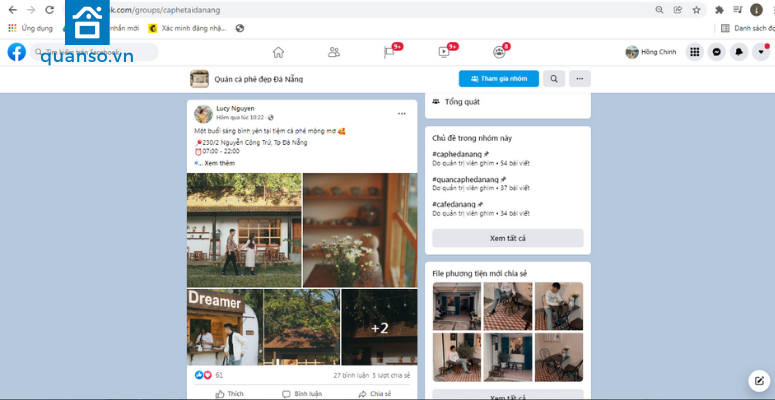775x400 pixels.
Task: Open the Friends tab icon
Action: click(334, 52)
